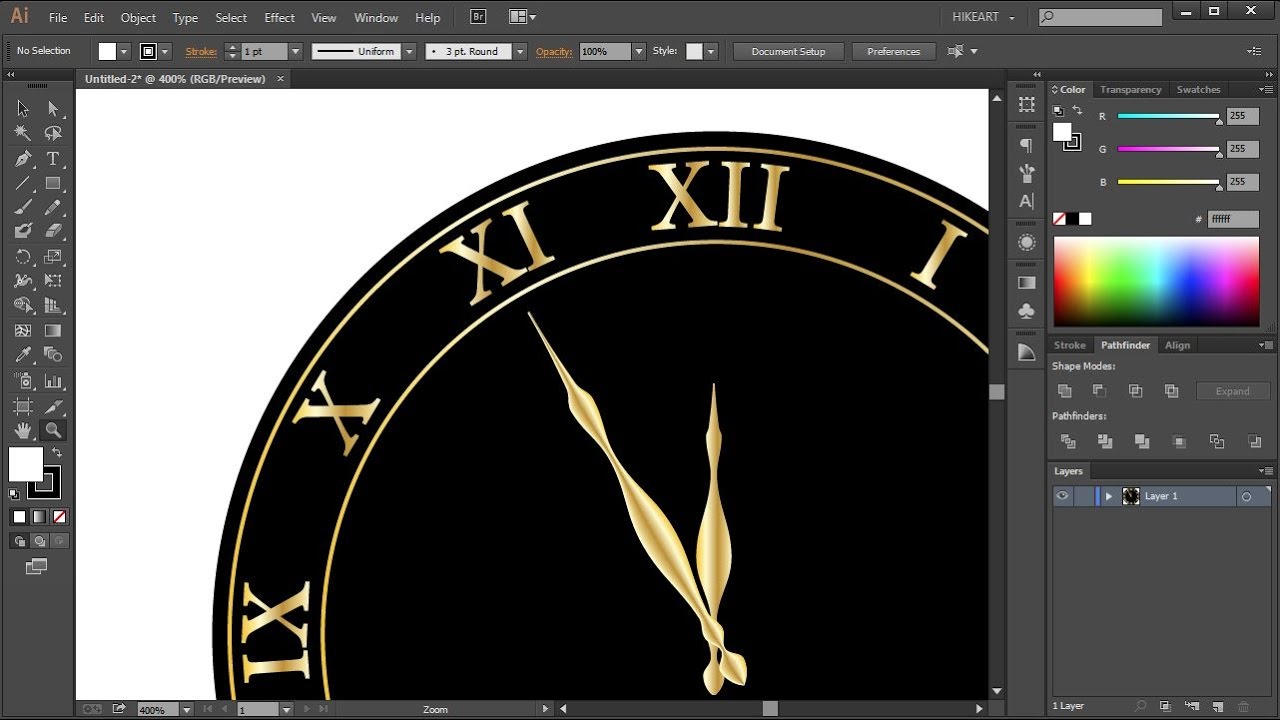The width and height of the screenshot is (1280, 720).
Task: Select the Magic Wand tool
Action: coord(23,133)
